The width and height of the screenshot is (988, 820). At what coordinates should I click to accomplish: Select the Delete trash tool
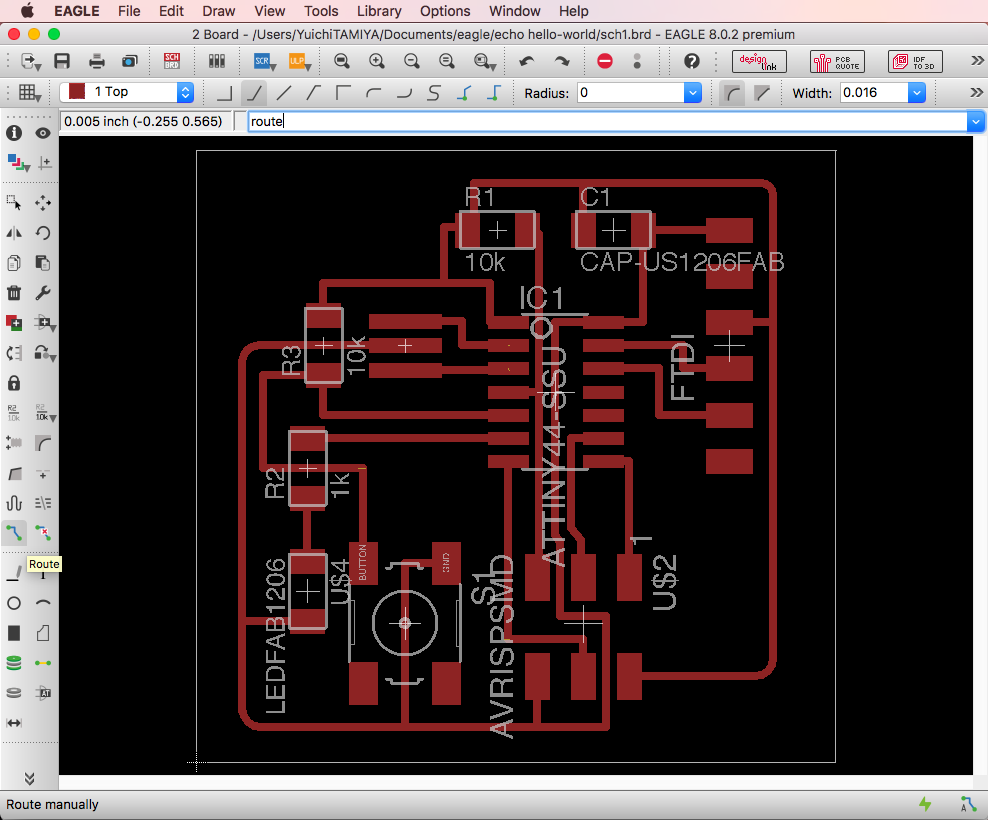(14, 293)
